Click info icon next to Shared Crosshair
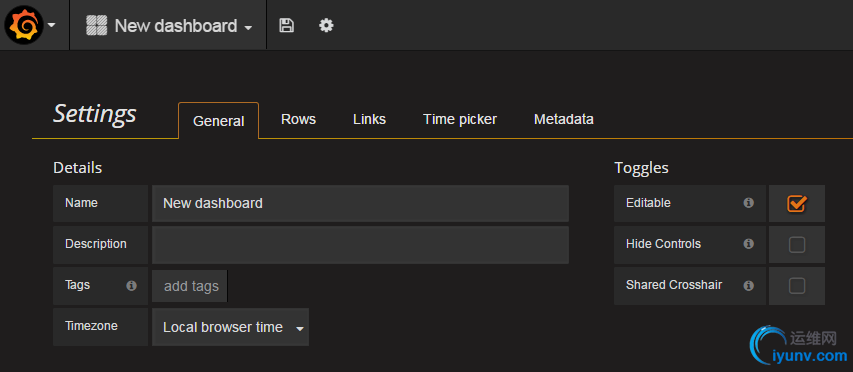The image size is (853, 372). (x=749, y=285)
